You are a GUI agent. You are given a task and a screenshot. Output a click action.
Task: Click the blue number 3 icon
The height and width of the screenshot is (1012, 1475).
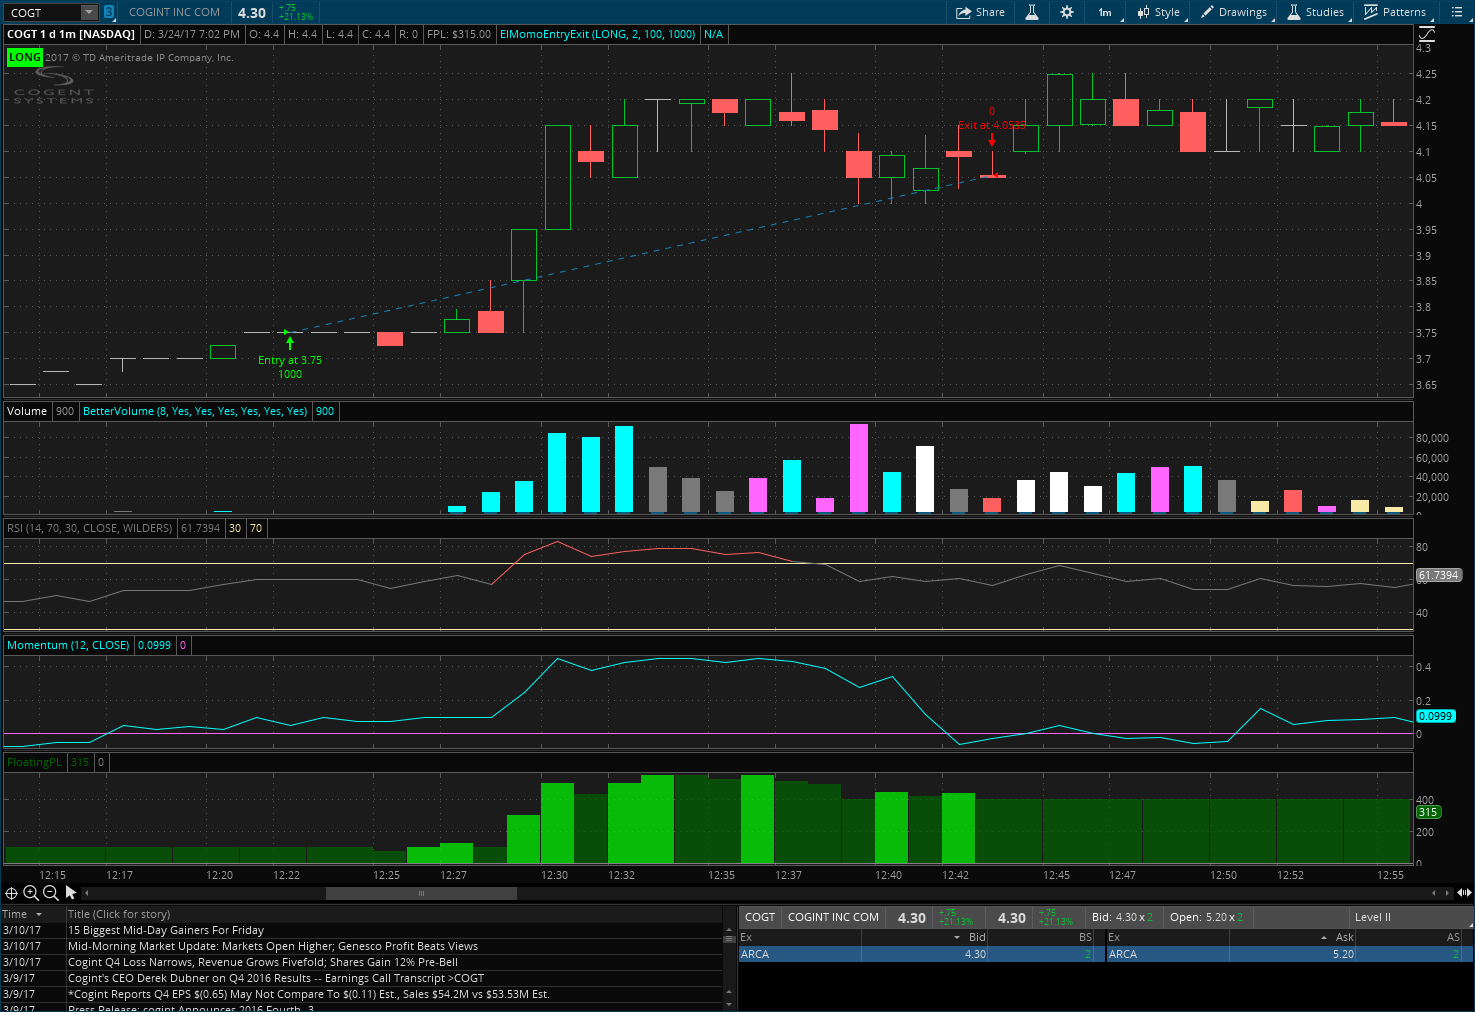109,12
